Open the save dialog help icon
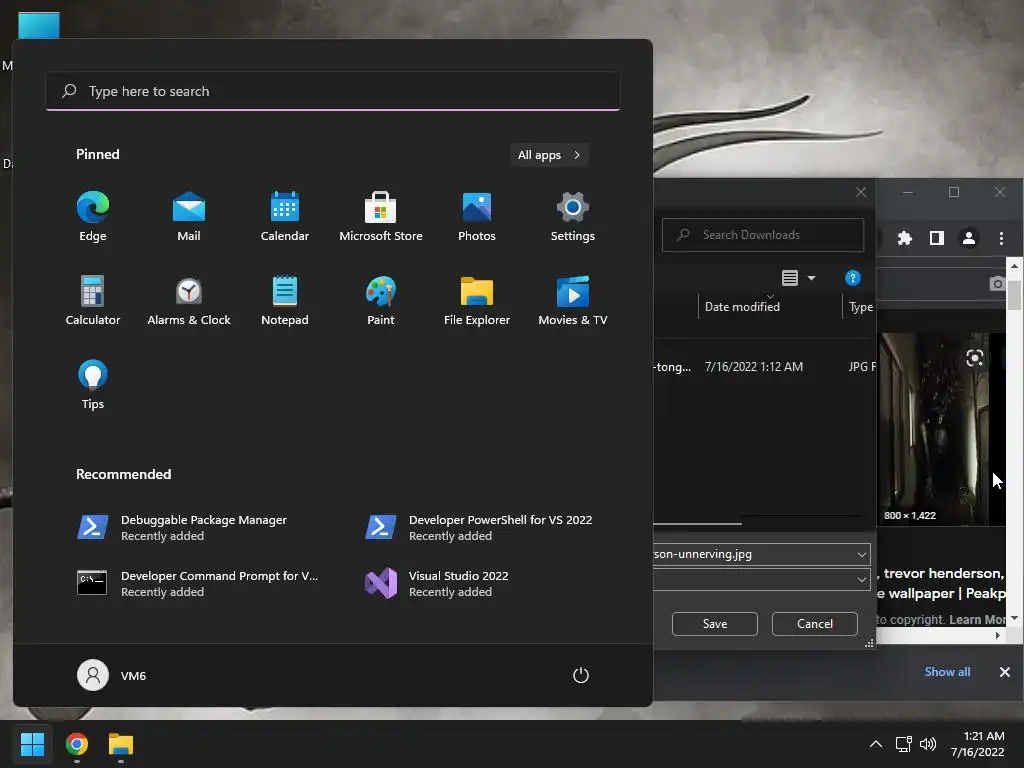The width and height of the screenshot is (1024, 768). click(852, 278)
